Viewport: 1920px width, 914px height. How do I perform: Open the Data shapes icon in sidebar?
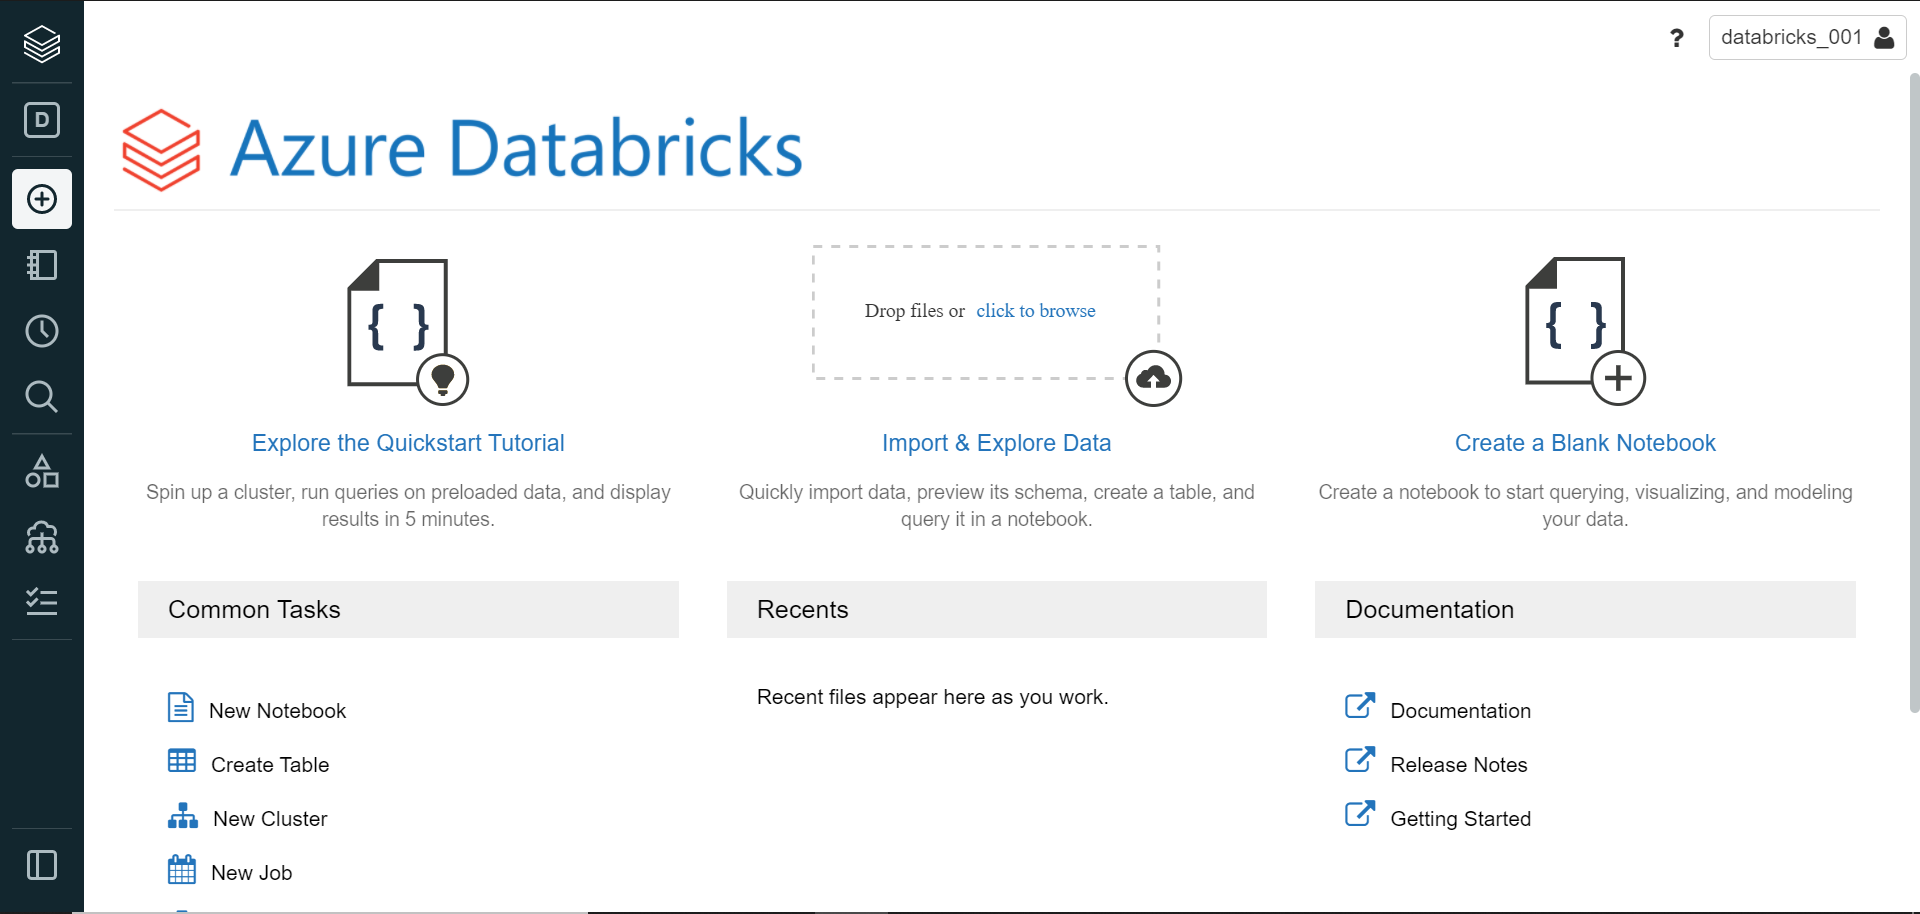click(x=42, y=471)
